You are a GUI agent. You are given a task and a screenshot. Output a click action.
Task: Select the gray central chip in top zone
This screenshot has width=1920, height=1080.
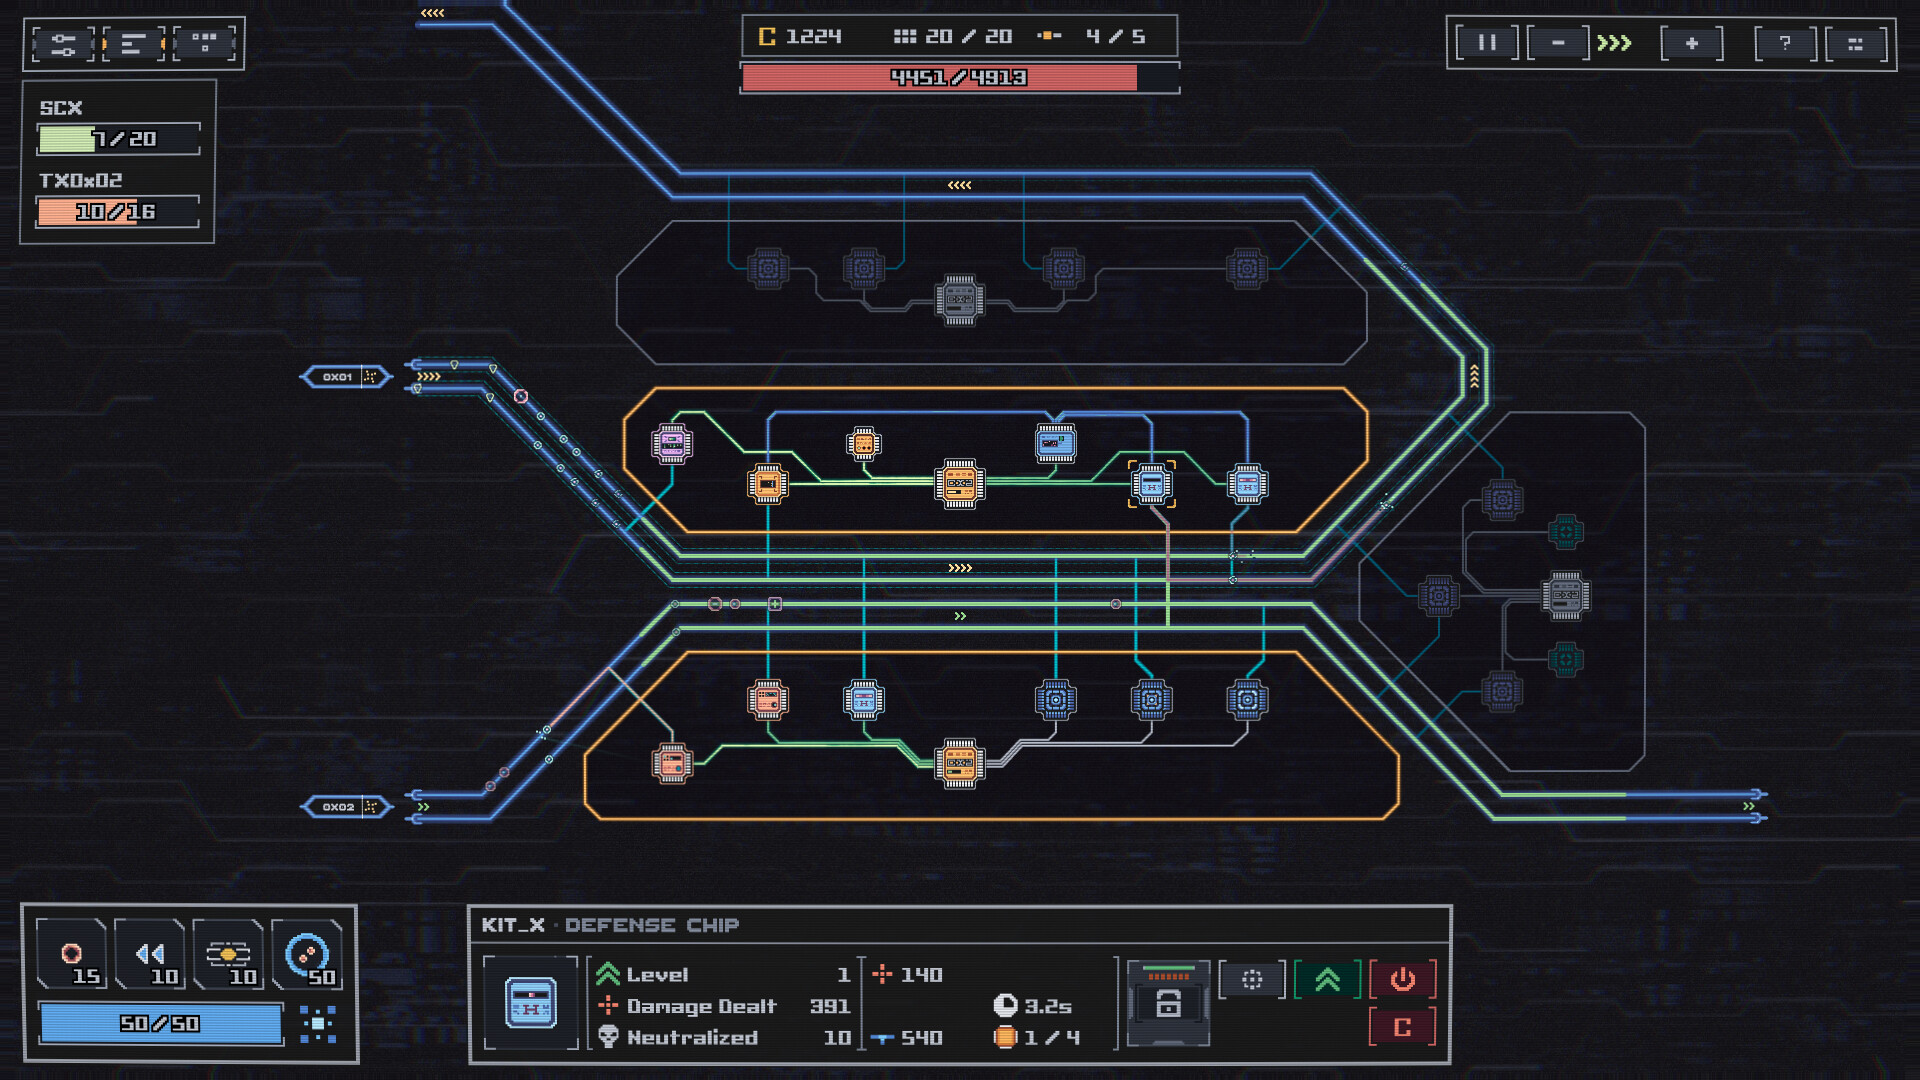pyautogui.click(x=960, y=300)
